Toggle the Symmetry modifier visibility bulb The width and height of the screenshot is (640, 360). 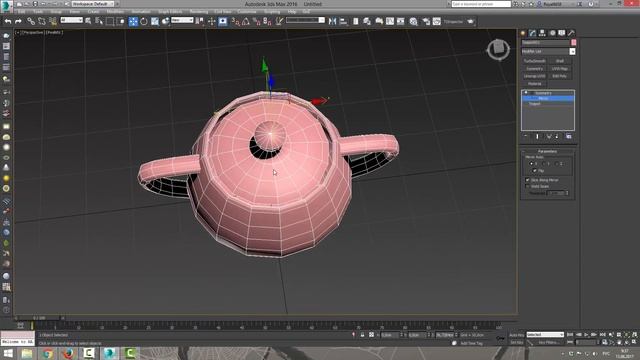pos(526,93)
